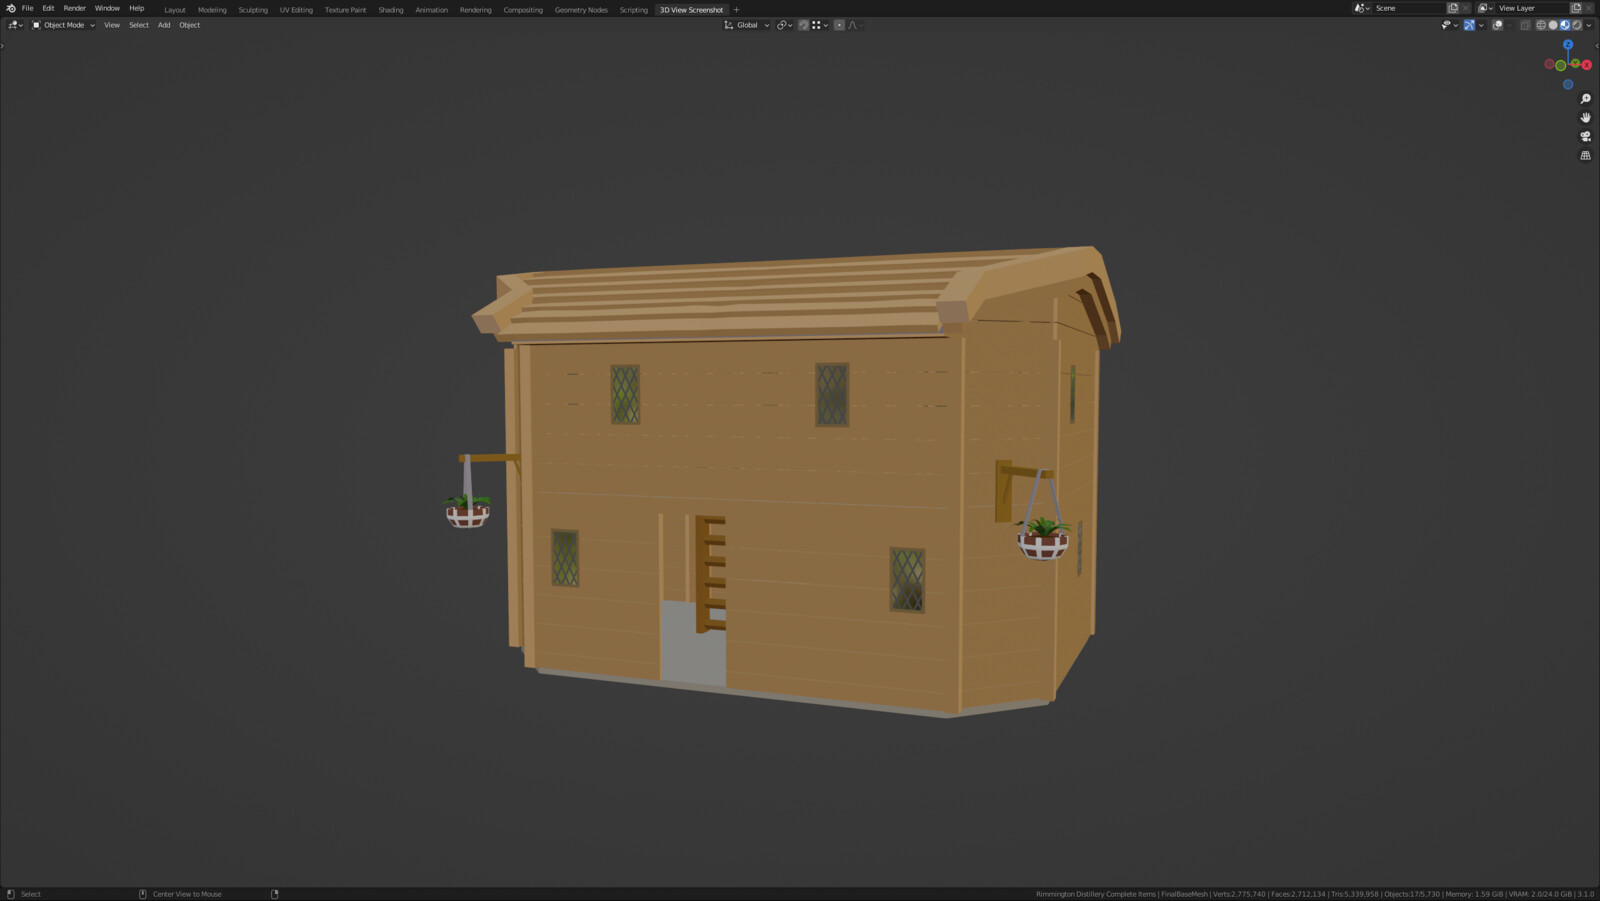Open gizmo options dropdown arrow
The width and height of the screenshot is (1600, 901).
(x=1481, y=25)
